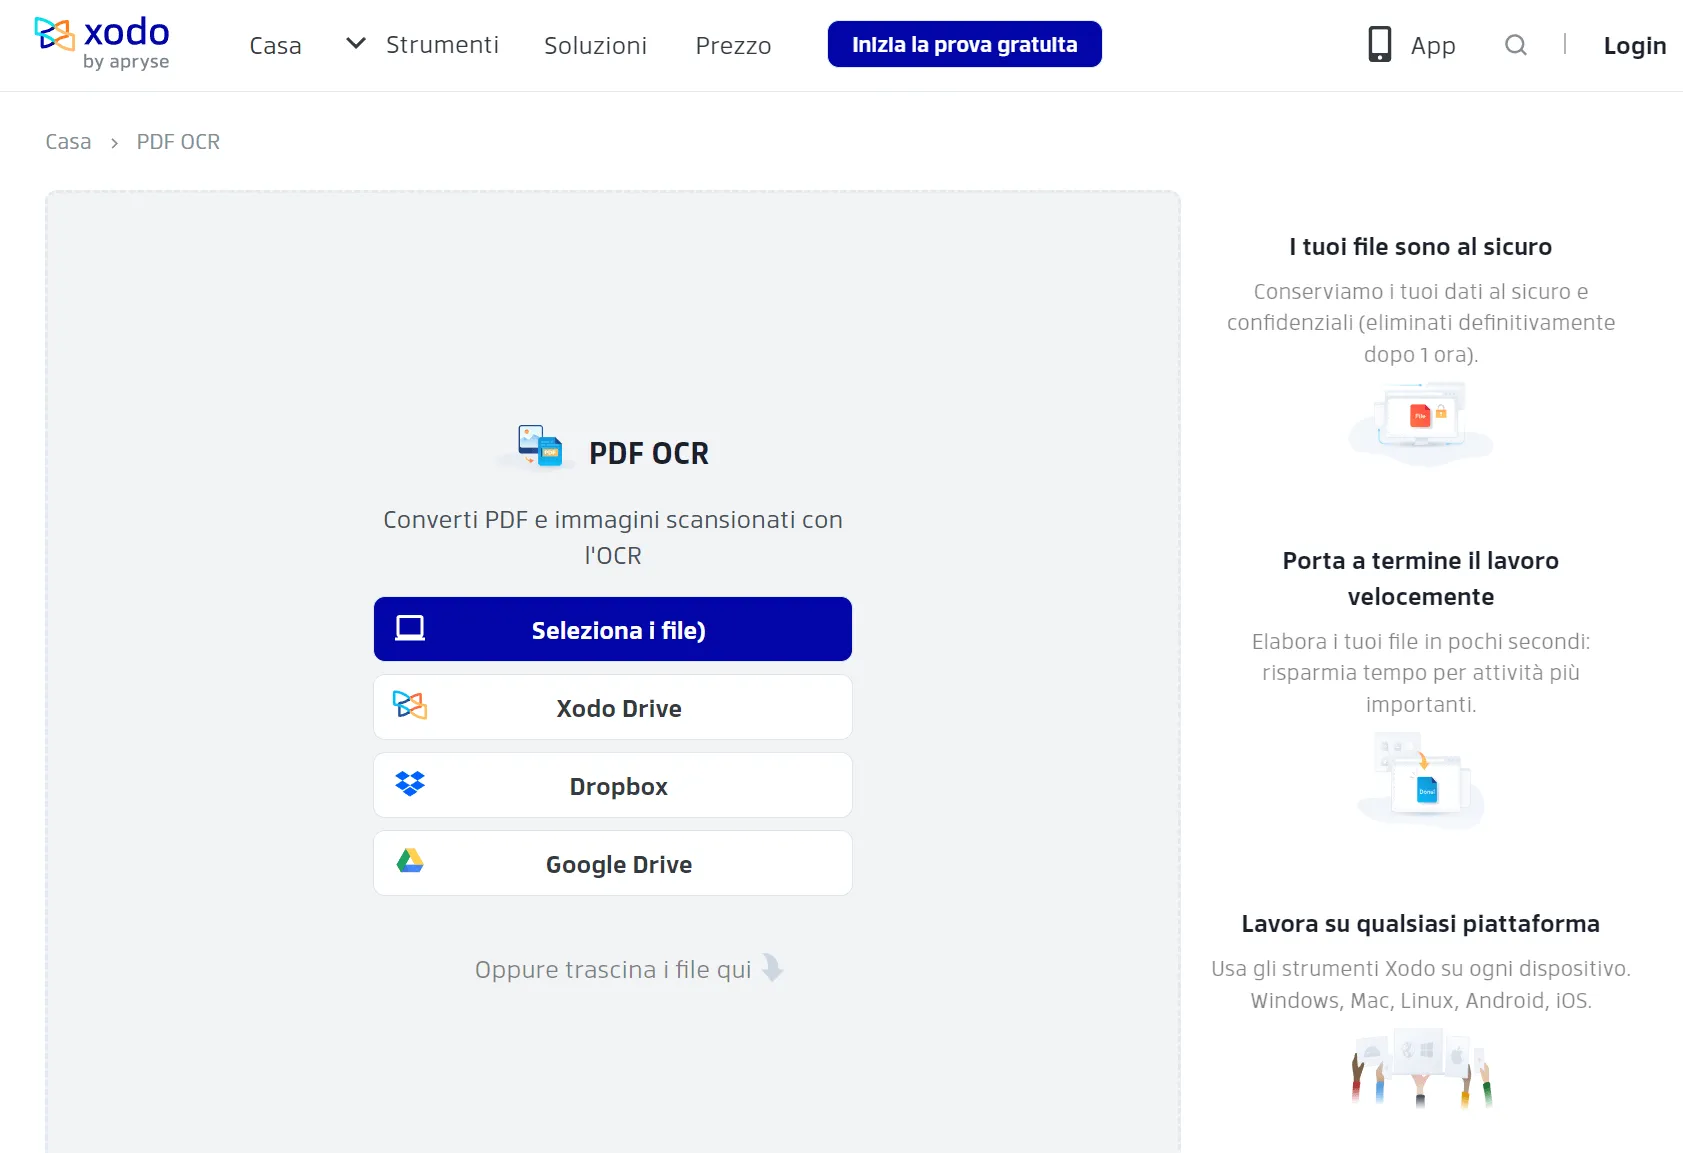The height and width of the screenshot is (1153, 1683).
Task: Select the mobile phone App icon
Action: tap(1379, 44)
